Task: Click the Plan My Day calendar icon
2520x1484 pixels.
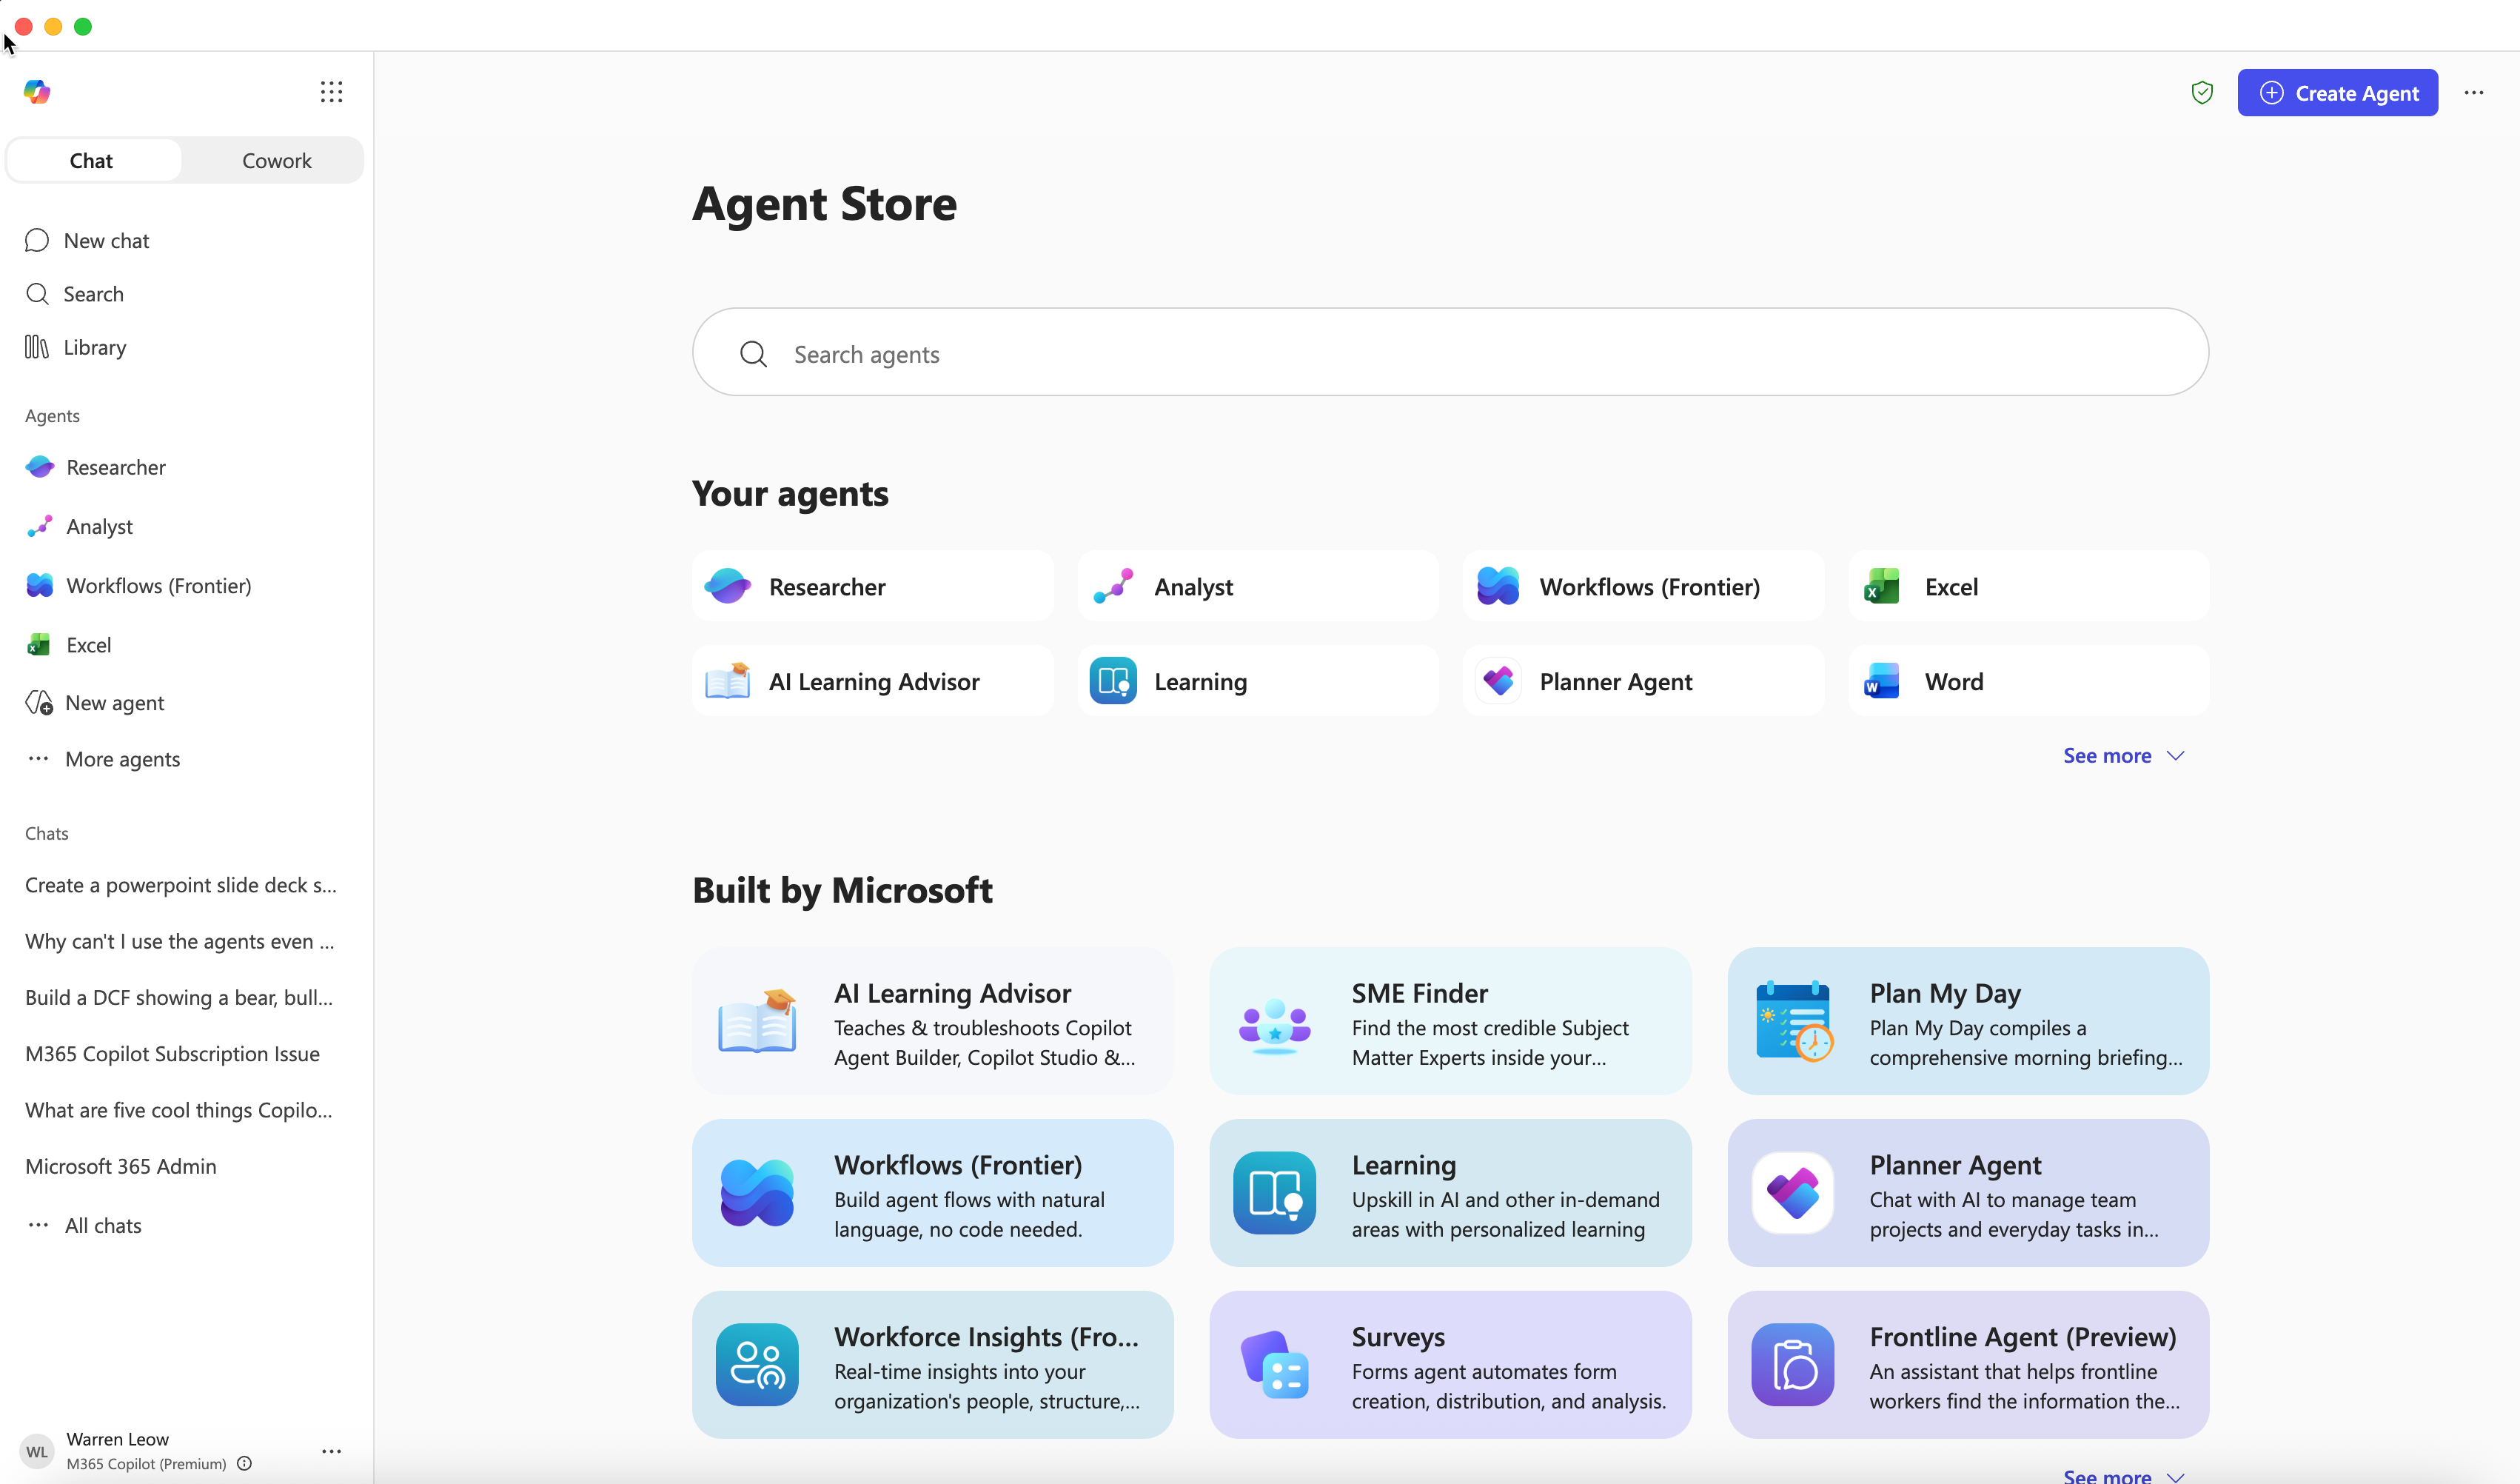Action: click(x=1794, y=1021)
